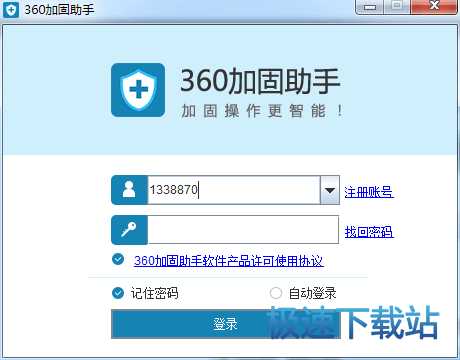Focus the empty password field

point(243,230)
